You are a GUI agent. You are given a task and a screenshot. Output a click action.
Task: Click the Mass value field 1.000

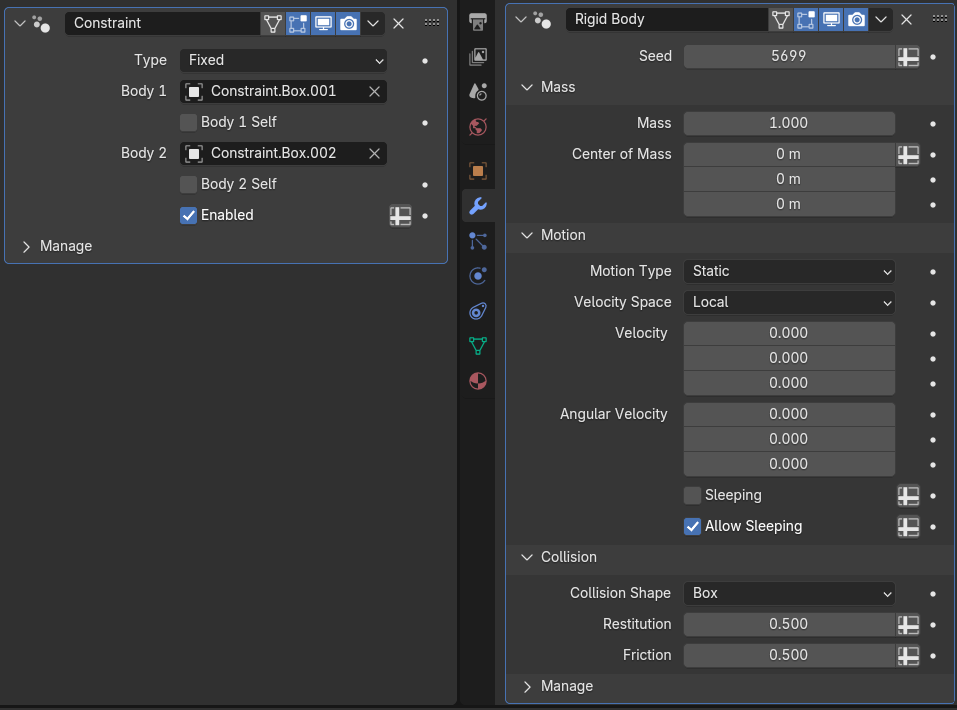pyautogui.click(x=789, y=123)
